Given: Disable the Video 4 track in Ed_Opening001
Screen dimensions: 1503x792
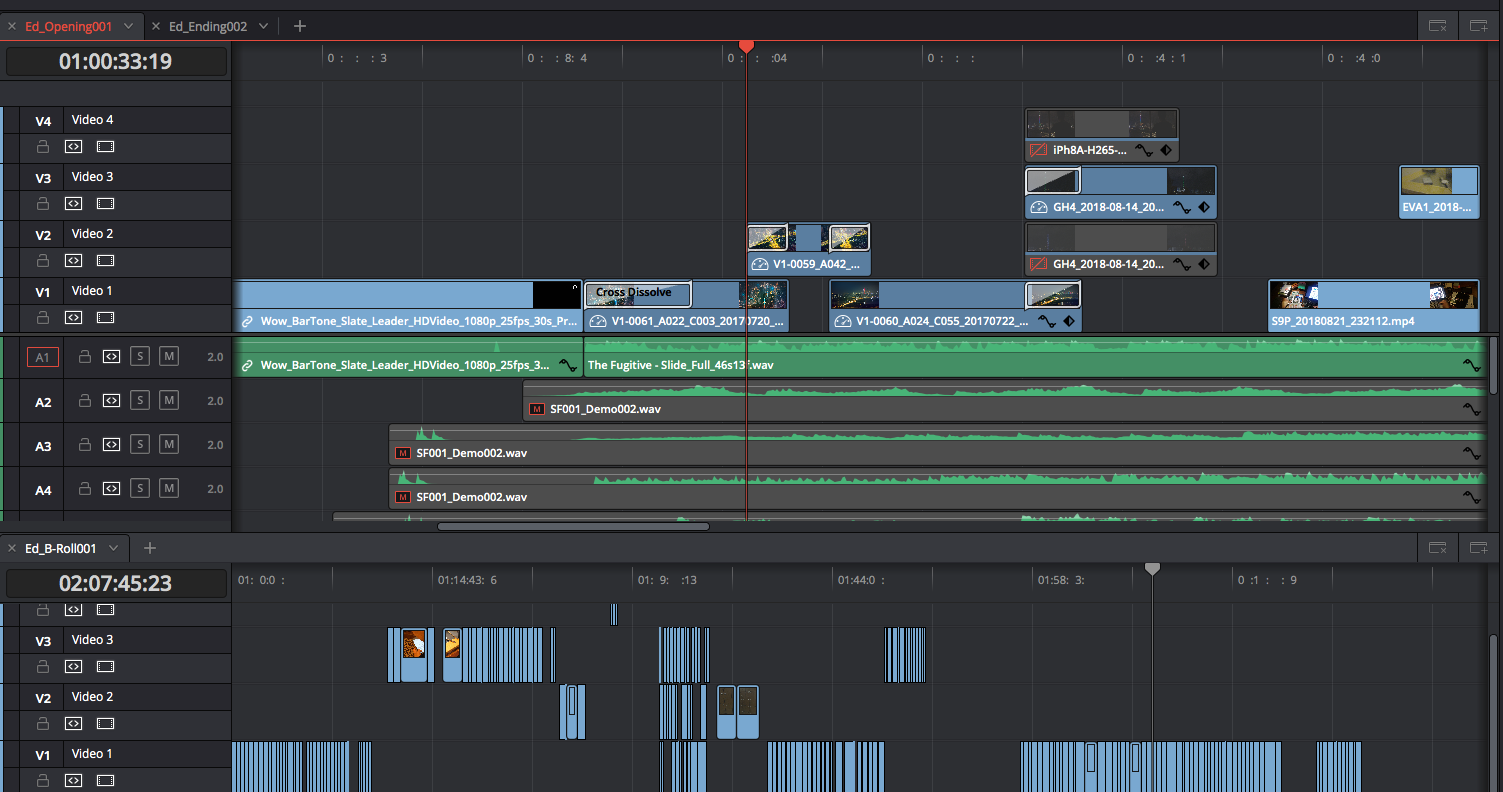Looking at the screenshot, I should point(105,147).
